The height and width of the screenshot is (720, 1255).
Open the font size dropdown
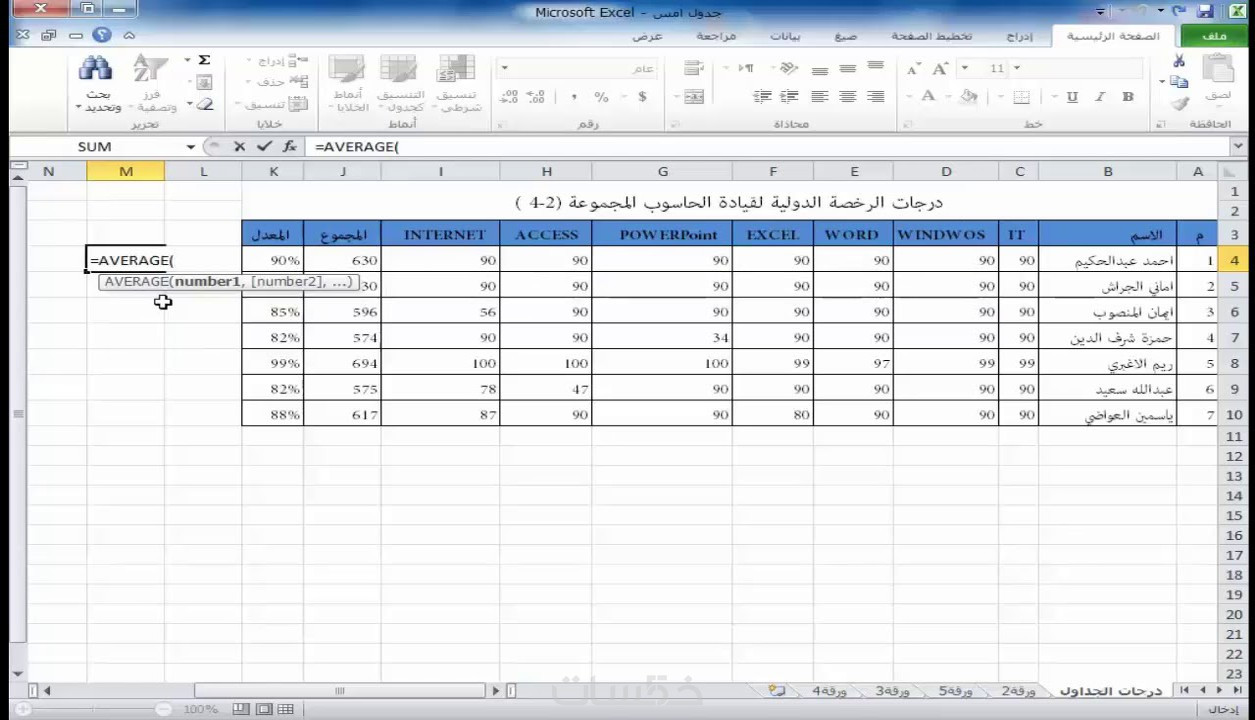1015,67
